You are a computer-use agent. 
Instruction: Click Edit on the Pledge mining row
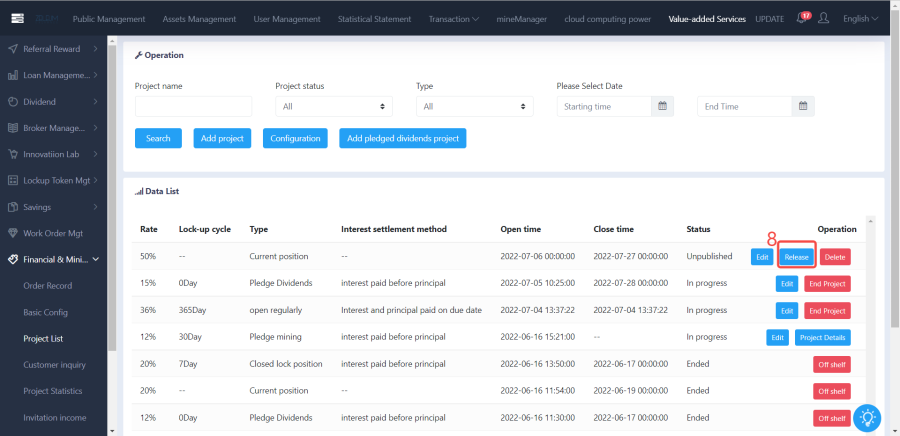[x=778, y=337]
